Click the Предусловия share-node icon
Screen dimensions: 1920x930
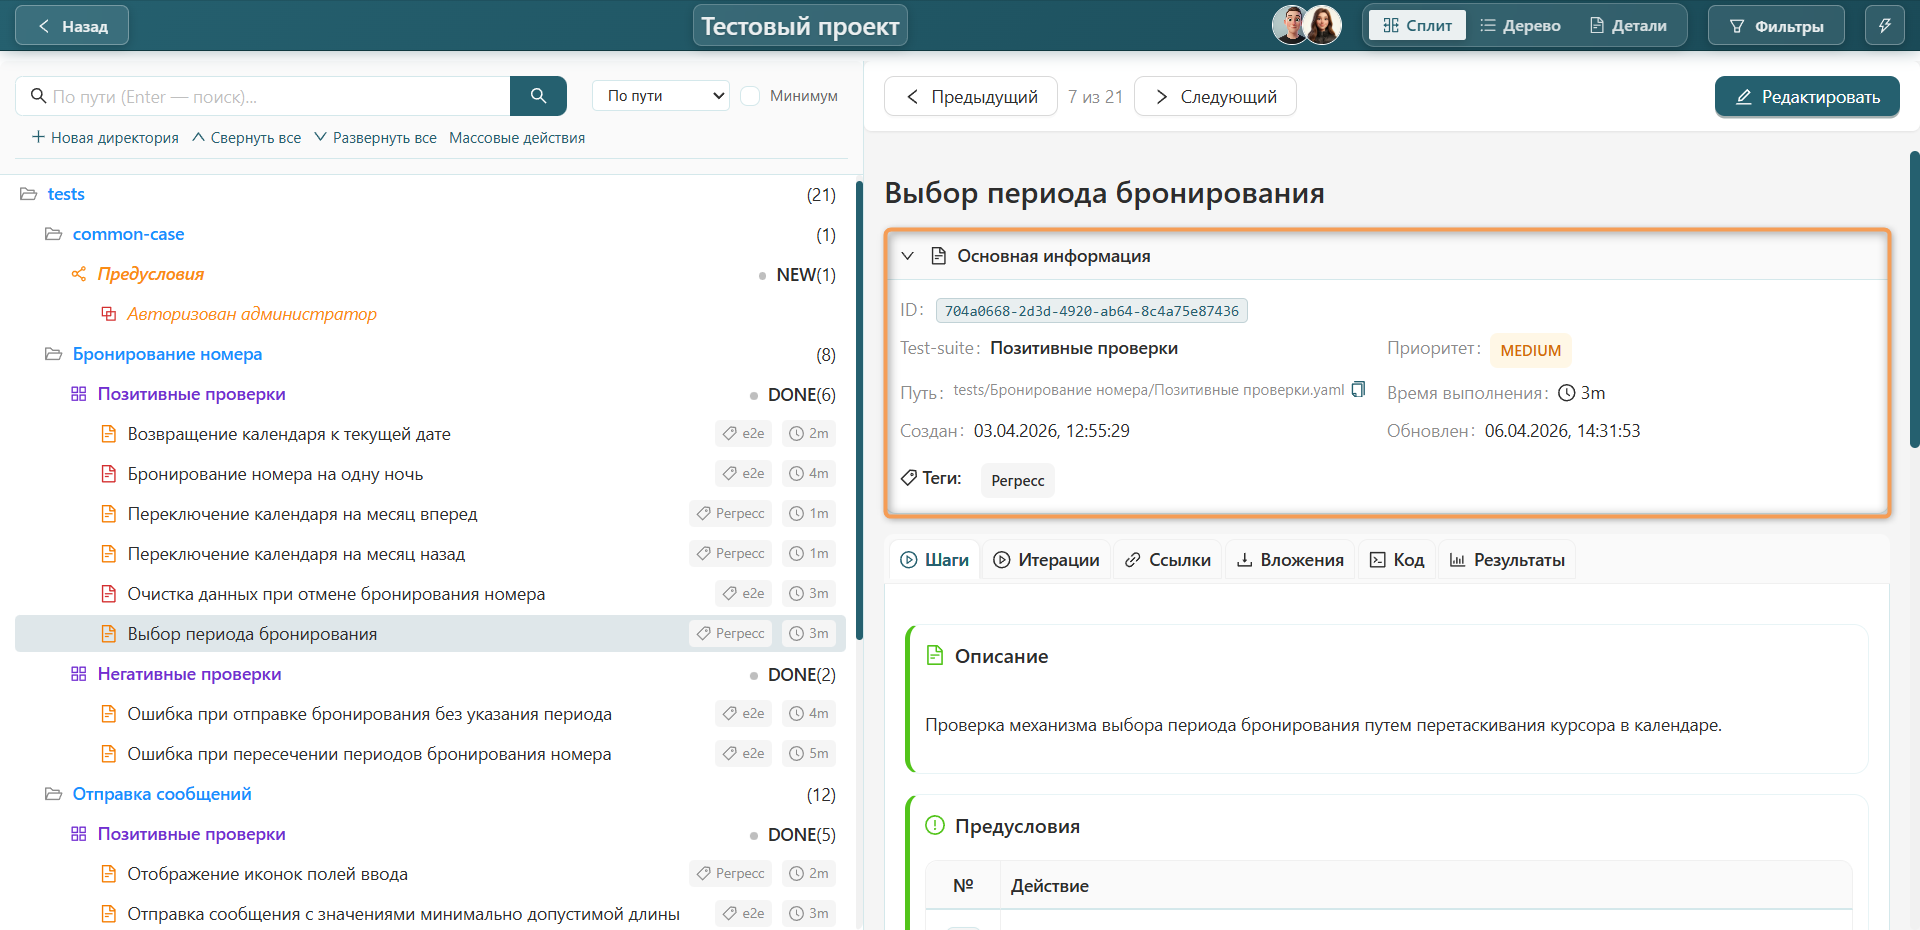coord(79,274)
